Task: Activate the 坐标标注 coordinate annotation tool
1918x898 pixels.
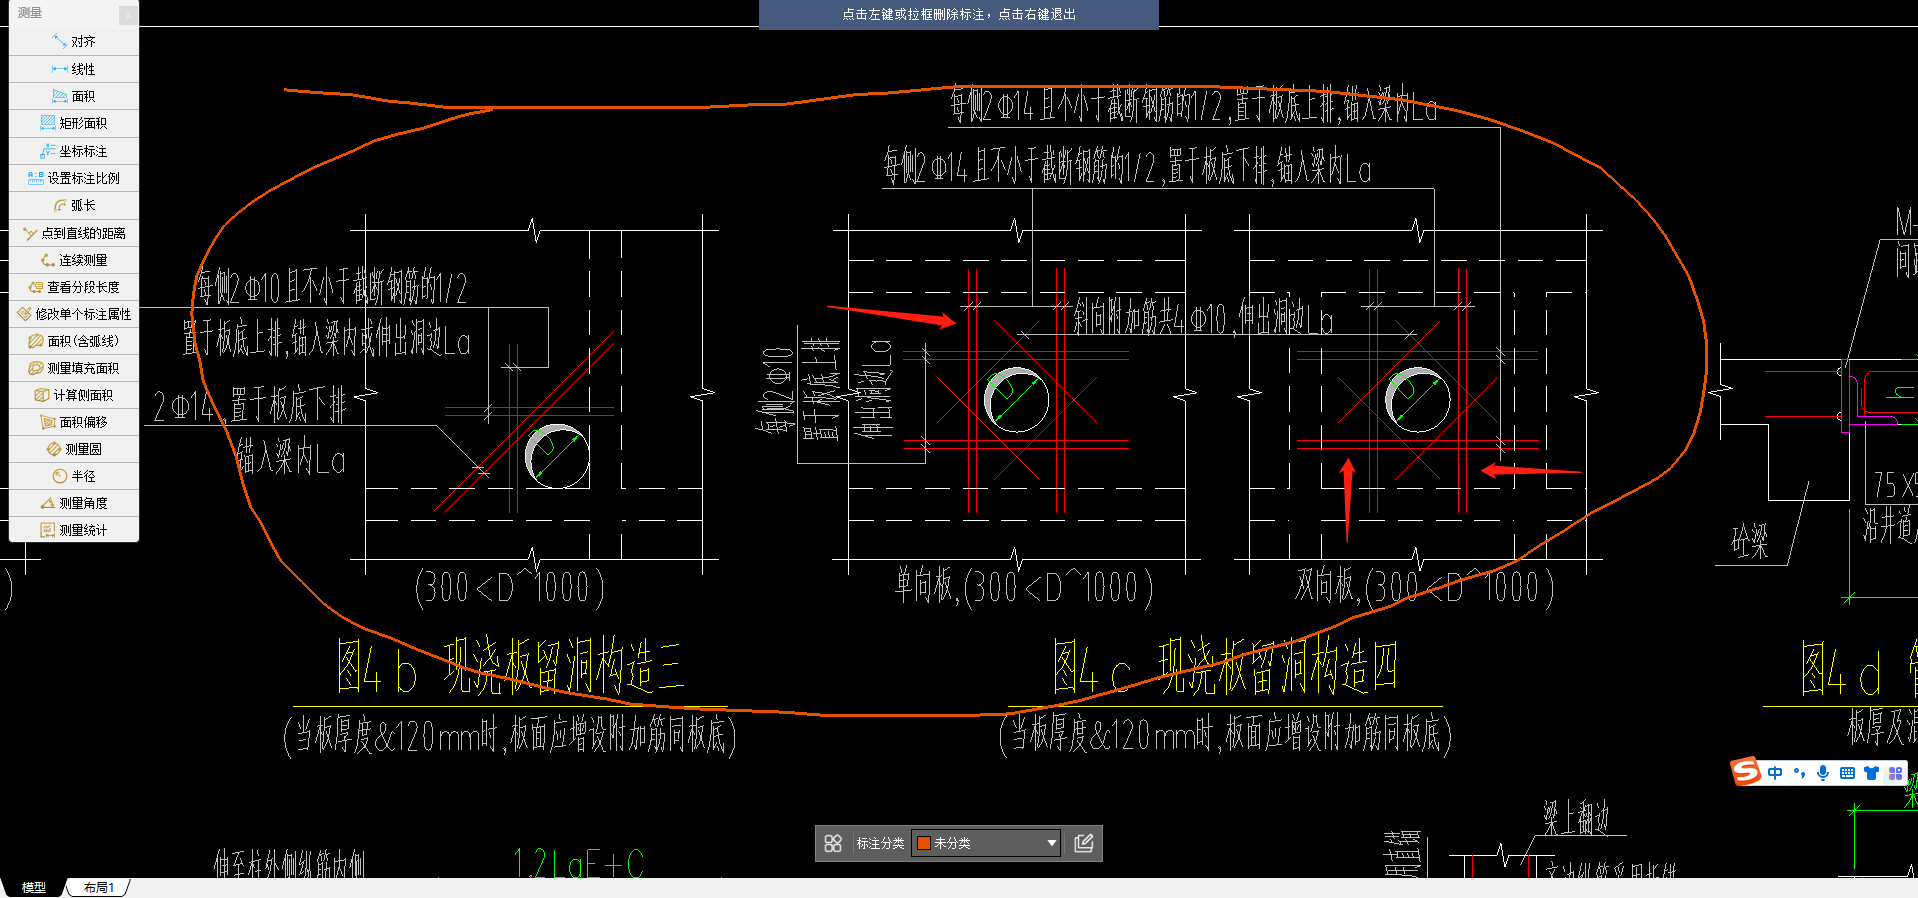Action: (x=74, y=151)
